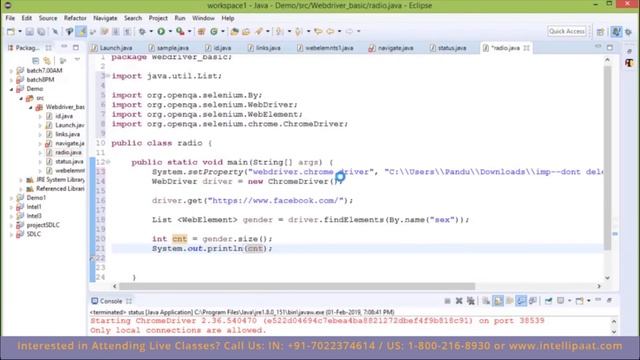Viewport: 640px width, 360px height.
Task: Expand the SDLC project node
Action: [11, 234]
